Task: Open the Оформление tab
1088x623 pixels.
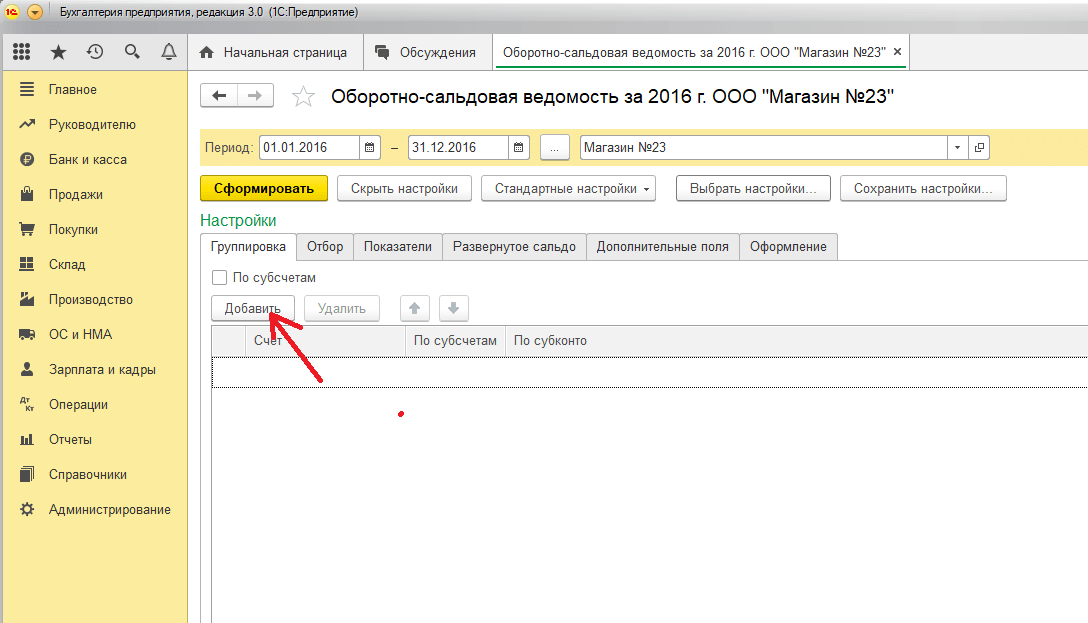Action: pos(788,247)
